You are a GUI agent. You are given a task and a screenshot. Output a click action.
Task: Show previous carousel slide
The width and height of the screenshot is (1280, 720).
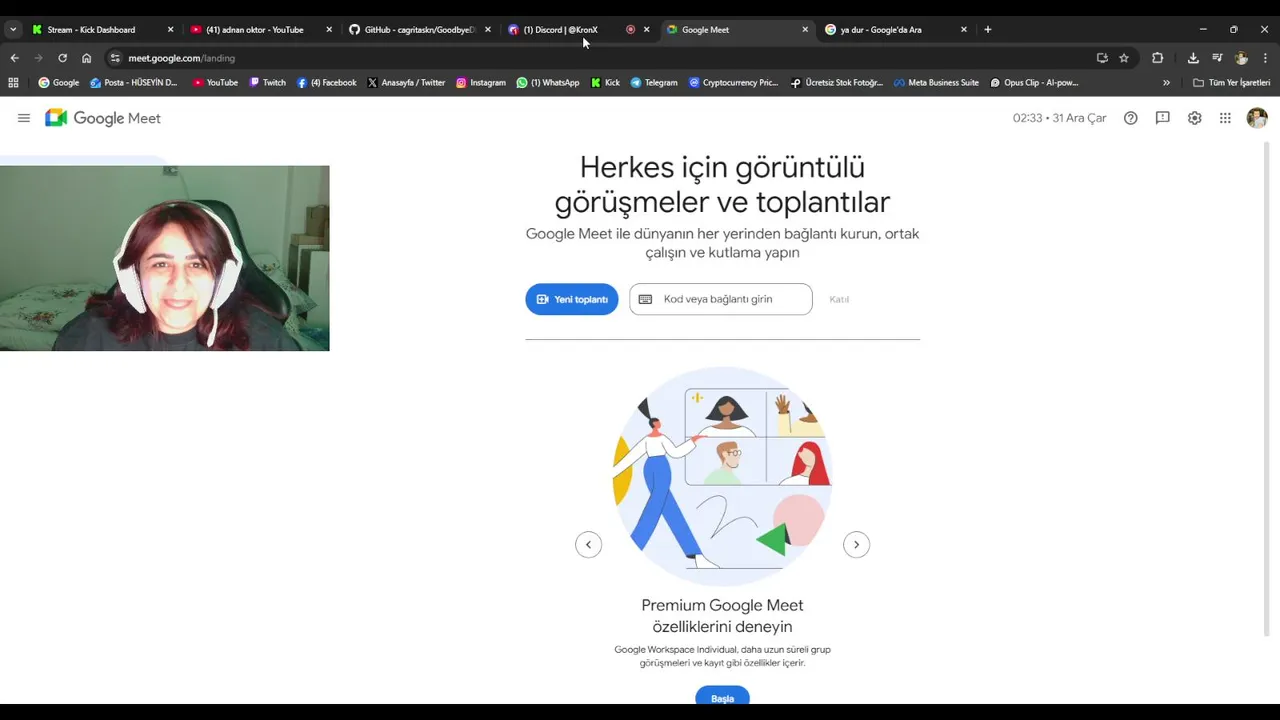(588, 544)
